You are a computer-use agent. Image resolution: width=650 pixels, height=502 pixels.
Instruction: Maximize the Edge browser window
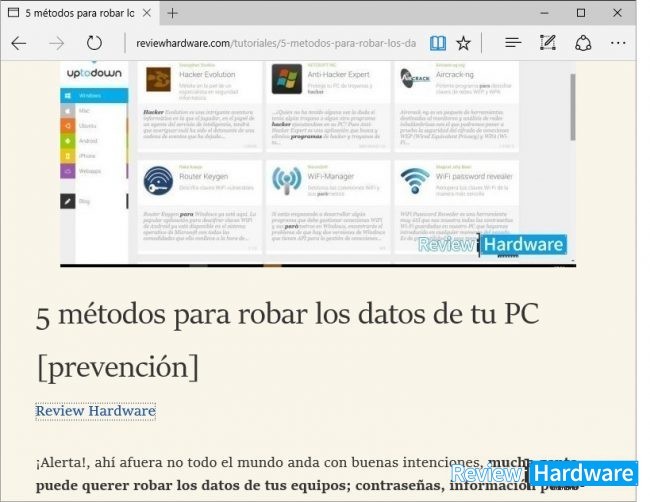click(x=581, y=13)
